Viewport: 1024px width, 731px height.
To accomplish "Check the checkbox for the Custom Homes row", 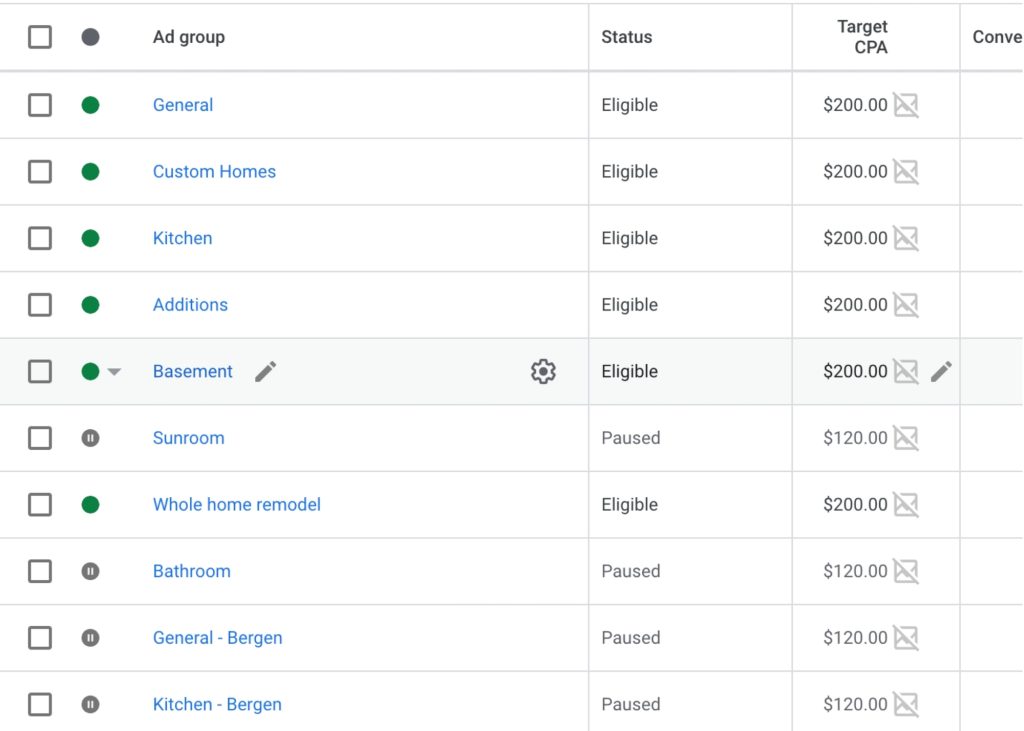I will (40, 171).
